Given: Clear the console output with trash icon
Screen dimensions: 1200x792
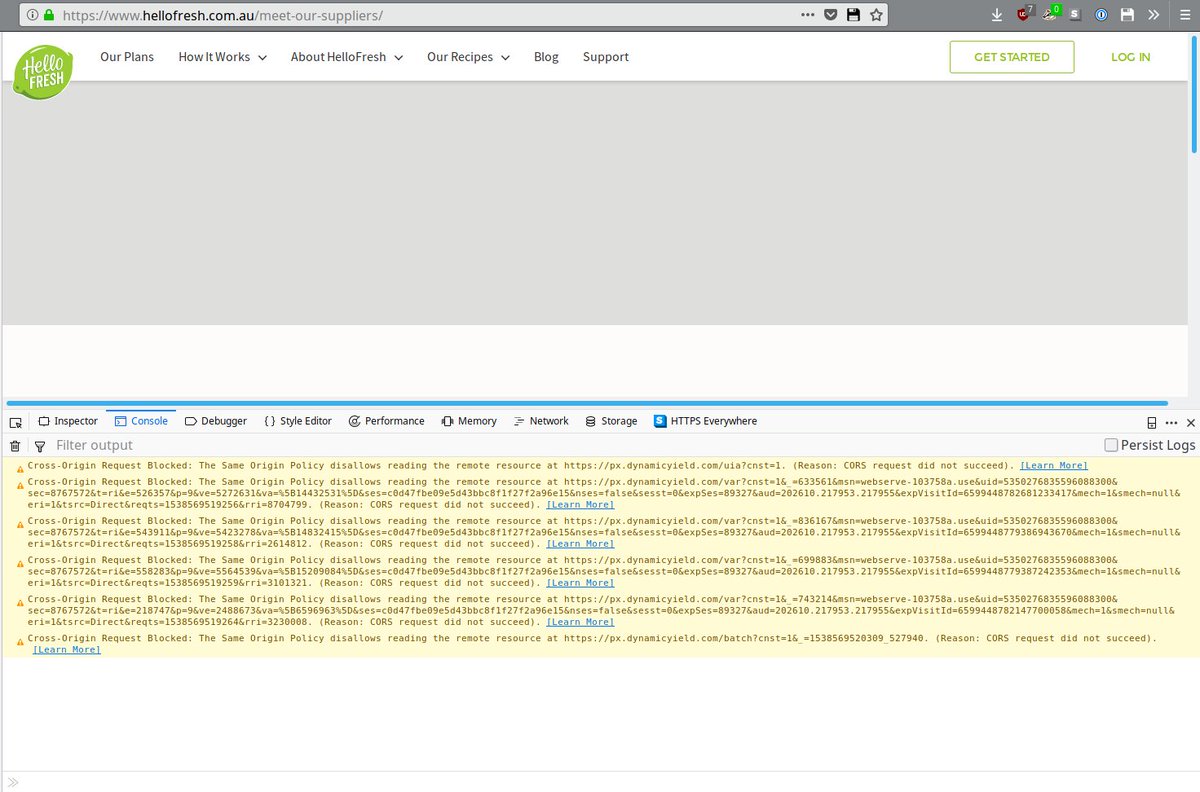Looking at the screenshot, I should click(15, 446).
